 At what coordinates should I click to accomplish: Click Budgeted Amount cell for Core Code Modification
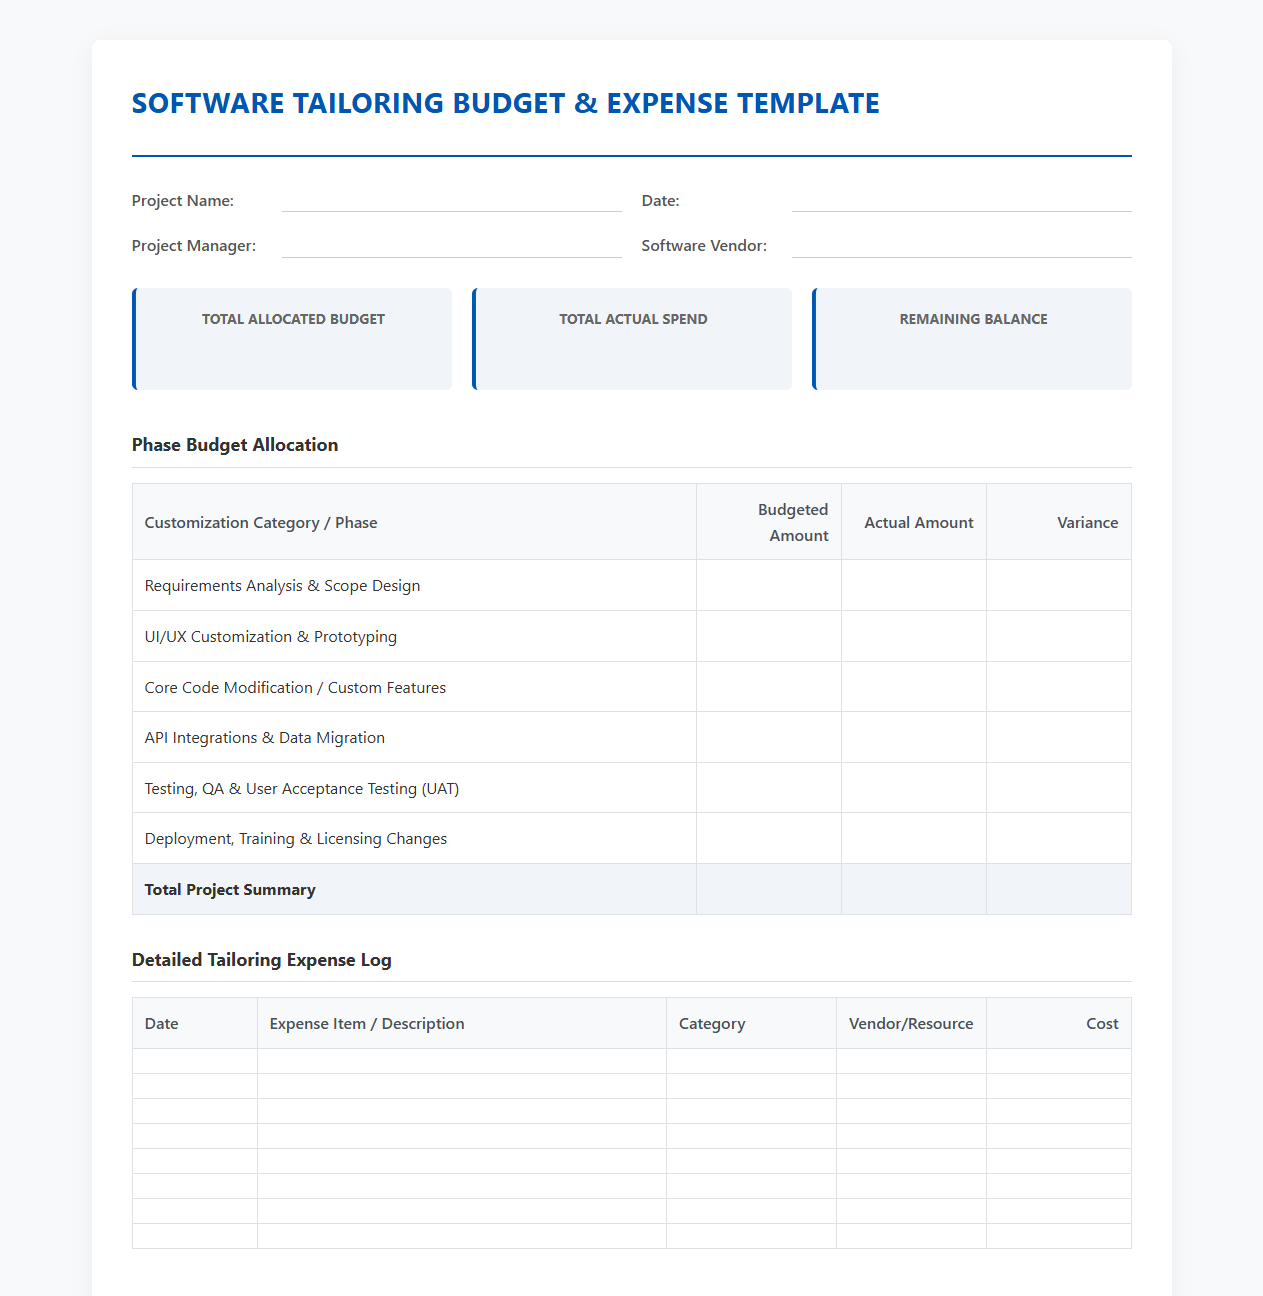tap(769, 687)
